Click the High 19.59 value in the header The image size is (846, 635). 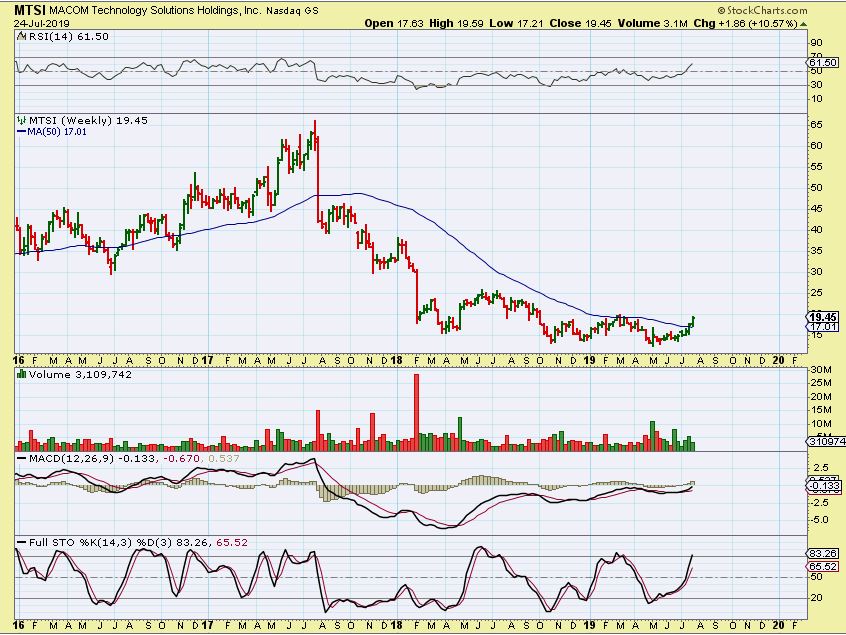coord(456,23)
